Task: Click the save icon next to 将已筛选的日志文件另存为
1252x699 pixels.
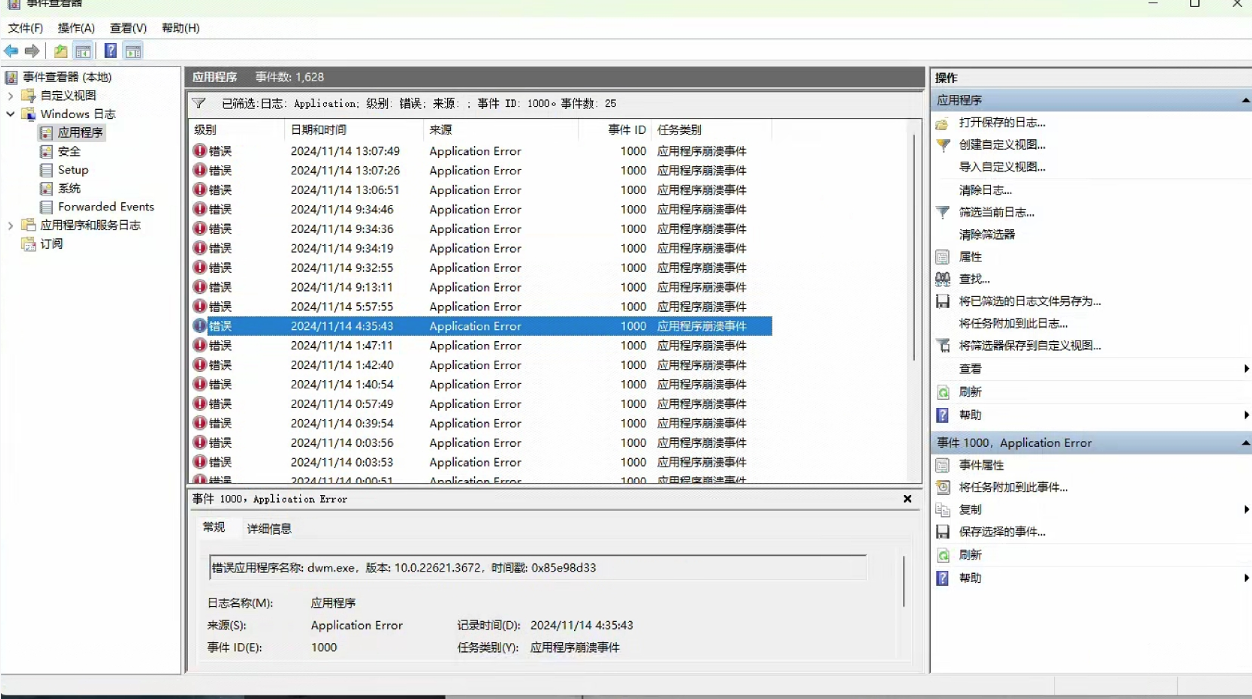Action: pyautogui.click(x=942, y=301)
